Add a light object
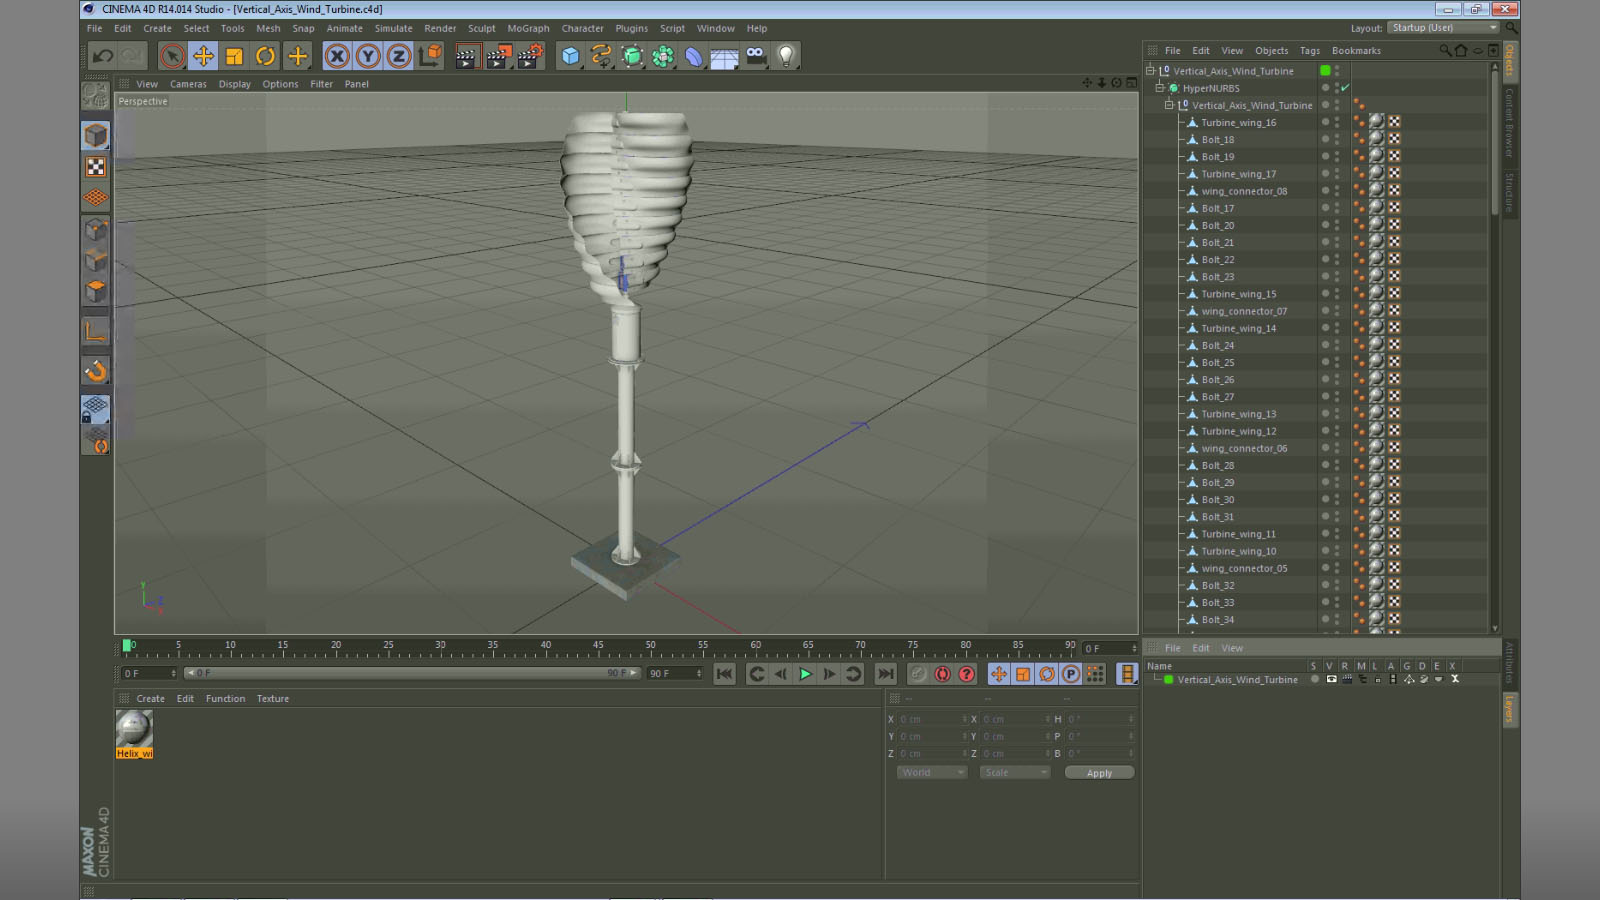Image resolution: width=1600 pixels, height=900 pixels. tap(786, 56)
